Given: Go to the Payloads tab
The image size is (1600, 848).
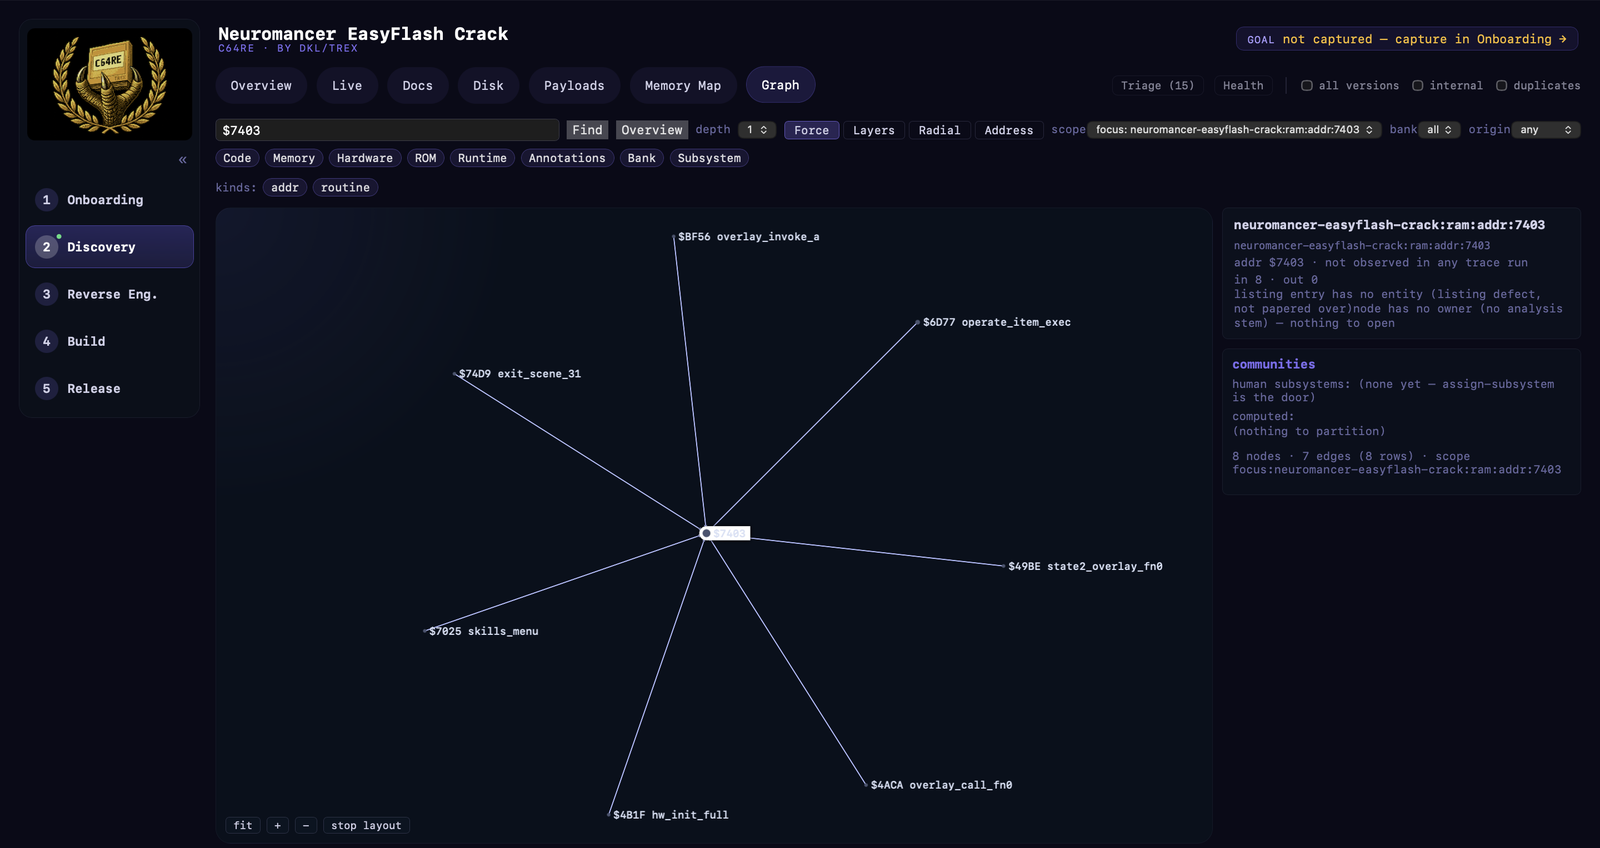Looking at the screenshot, I should click(x=574, y=85).
